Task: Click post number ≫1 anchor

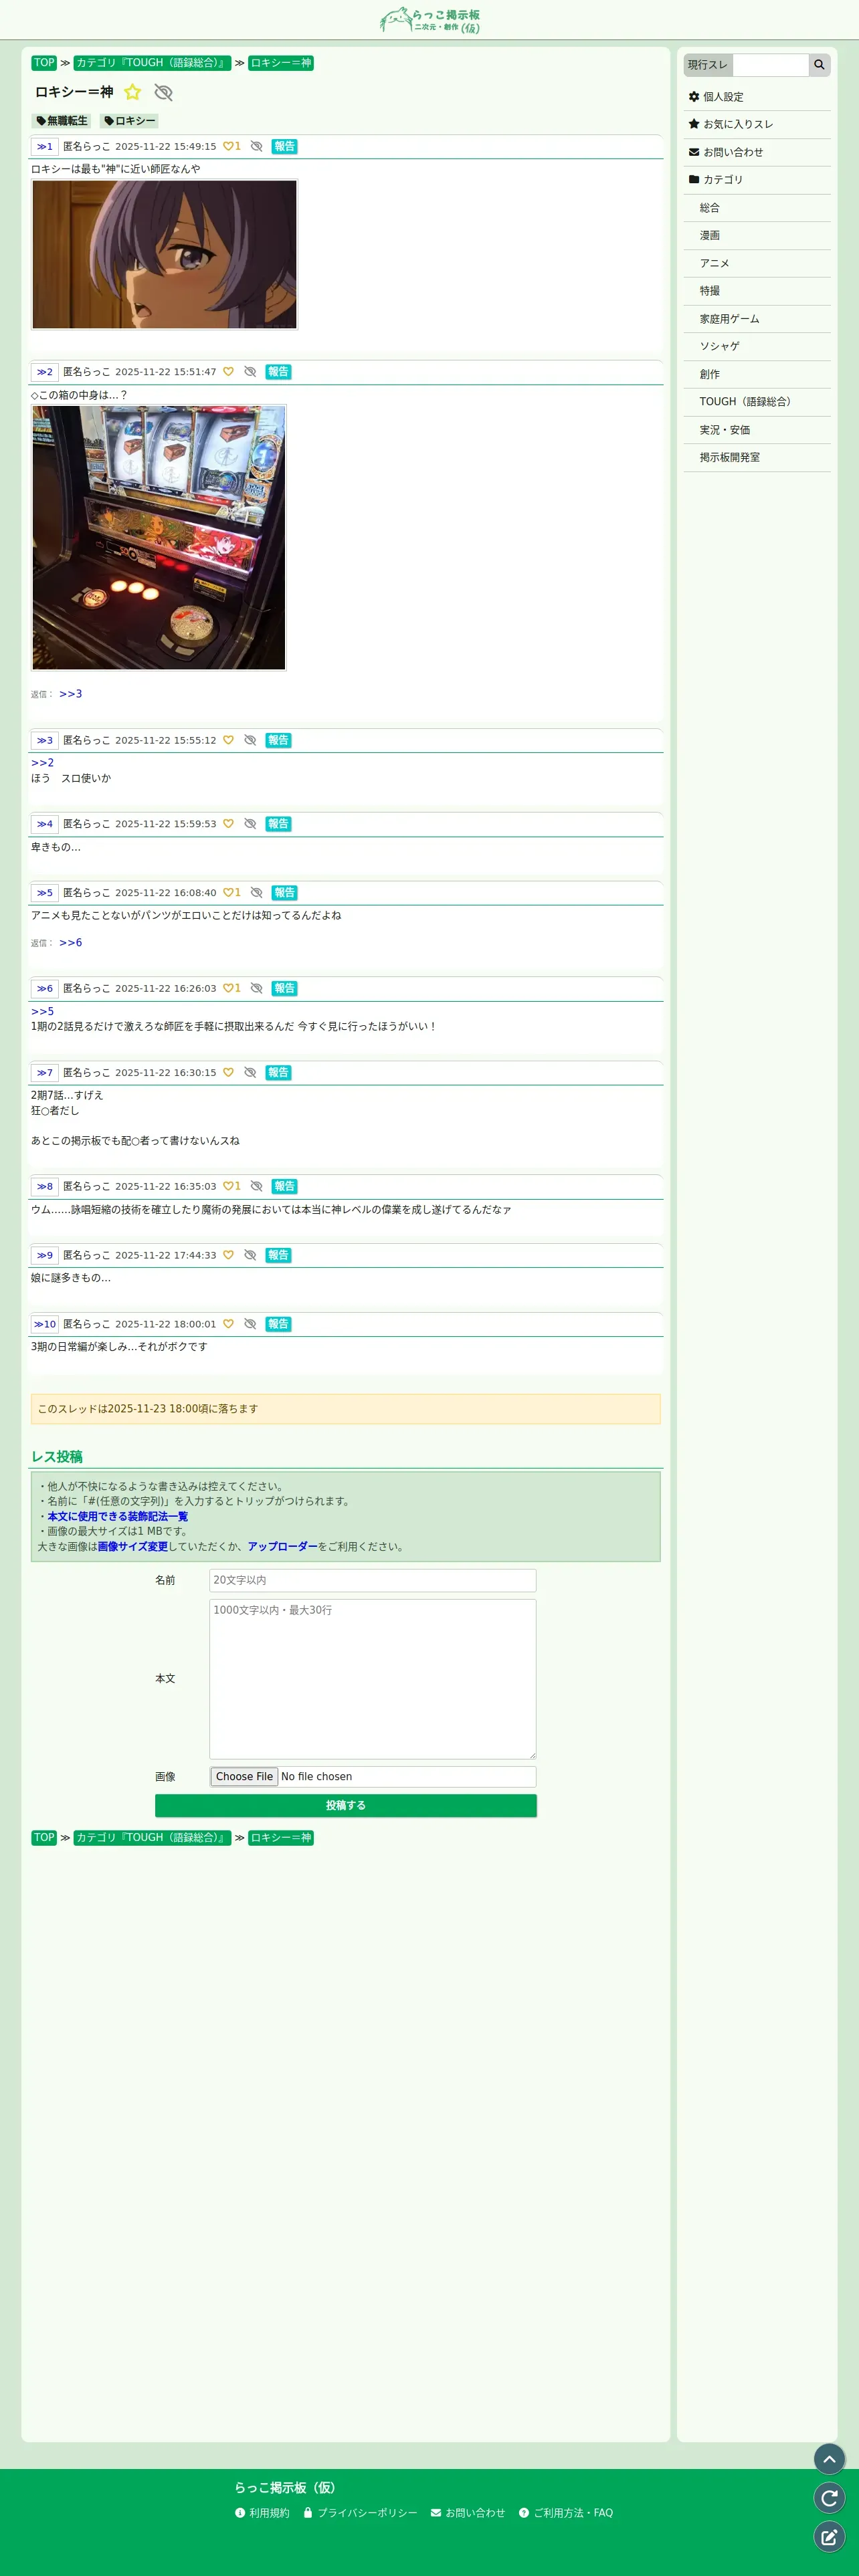Action: coord(45,146)
